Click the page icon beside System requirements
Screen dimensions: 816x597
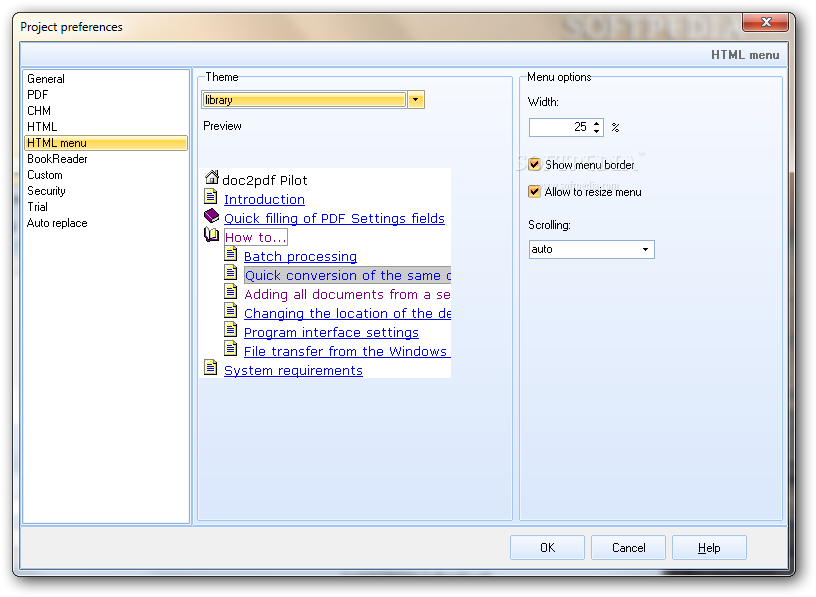(x=210, y=367)
